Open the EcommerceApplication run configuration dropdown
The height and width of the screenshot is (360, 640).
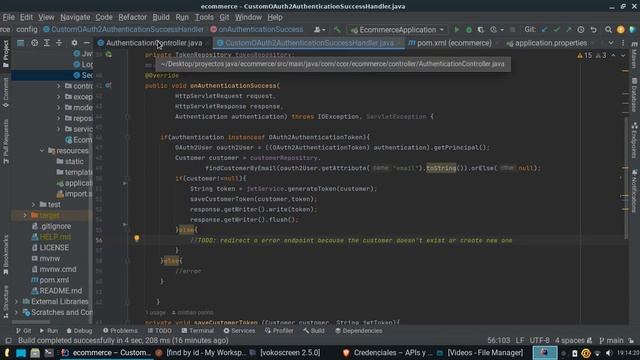pyautogui.click(x=397, y=30)
